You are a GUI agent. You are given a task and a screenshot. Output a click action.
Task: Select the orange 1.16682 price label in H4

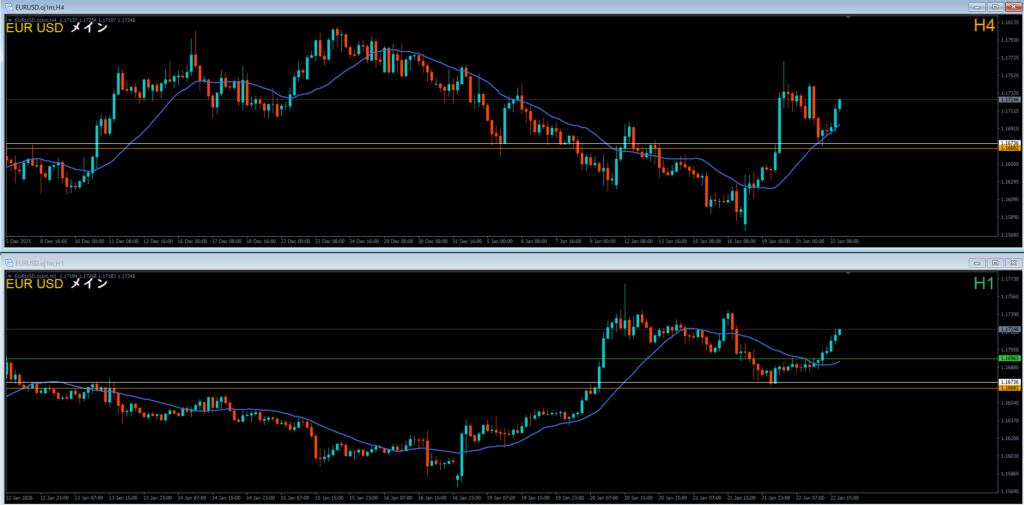[1009, 149]
